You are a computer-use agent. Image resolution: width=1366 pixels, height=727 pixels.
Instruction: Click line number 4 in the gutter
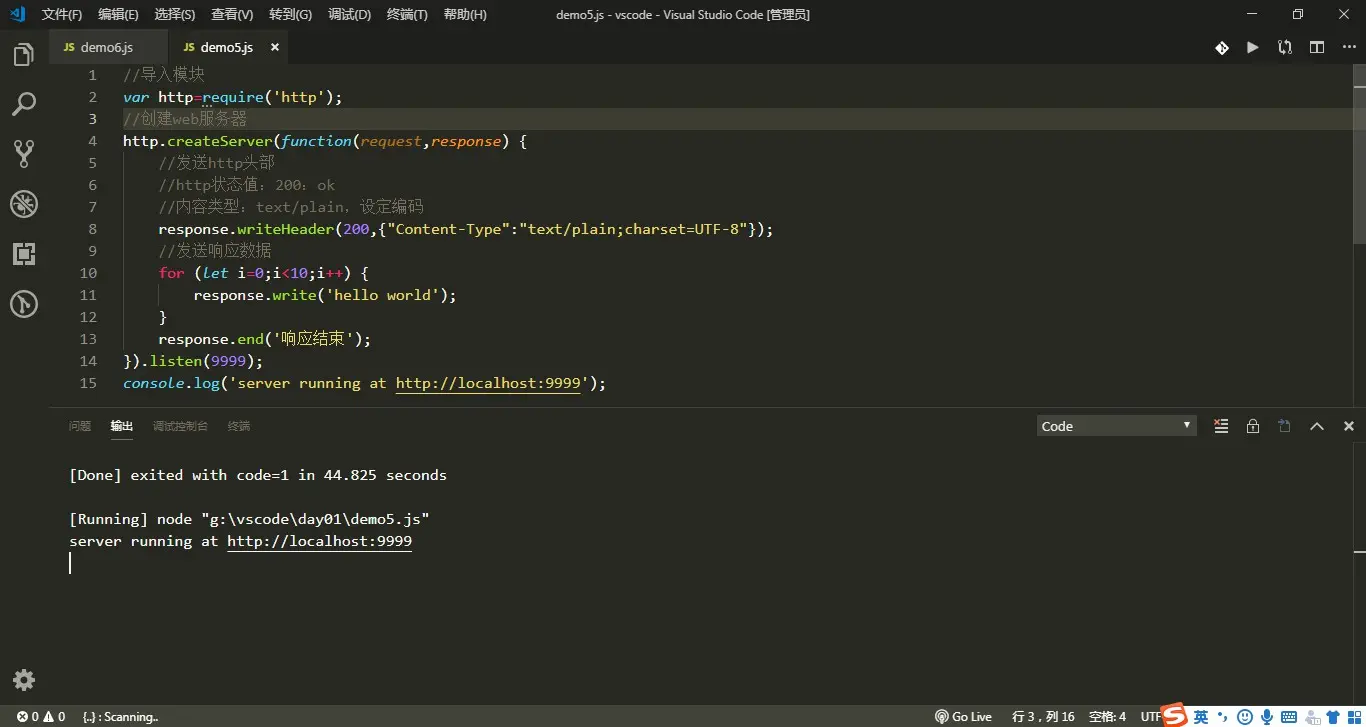pos(92,141)
